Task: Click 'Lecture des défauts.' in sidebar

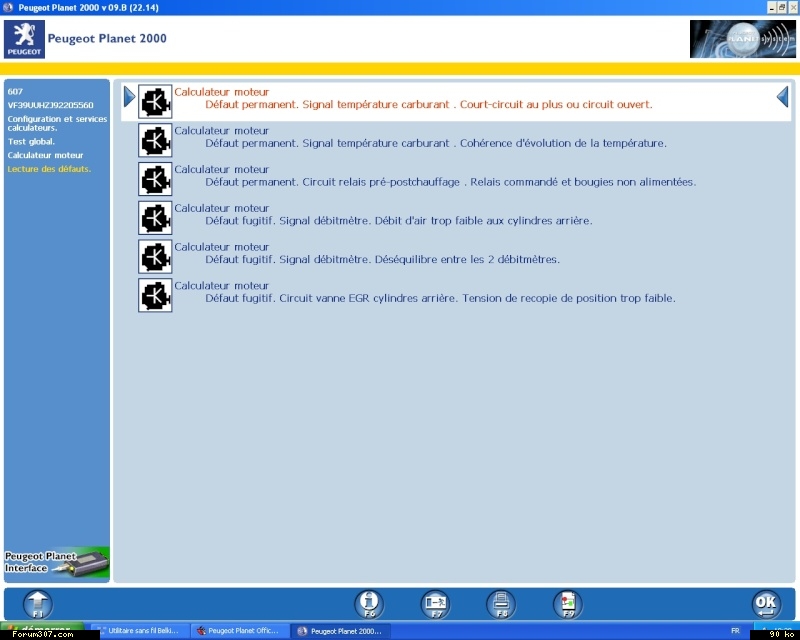Action: pyautogui.click(x=49, y=169)
